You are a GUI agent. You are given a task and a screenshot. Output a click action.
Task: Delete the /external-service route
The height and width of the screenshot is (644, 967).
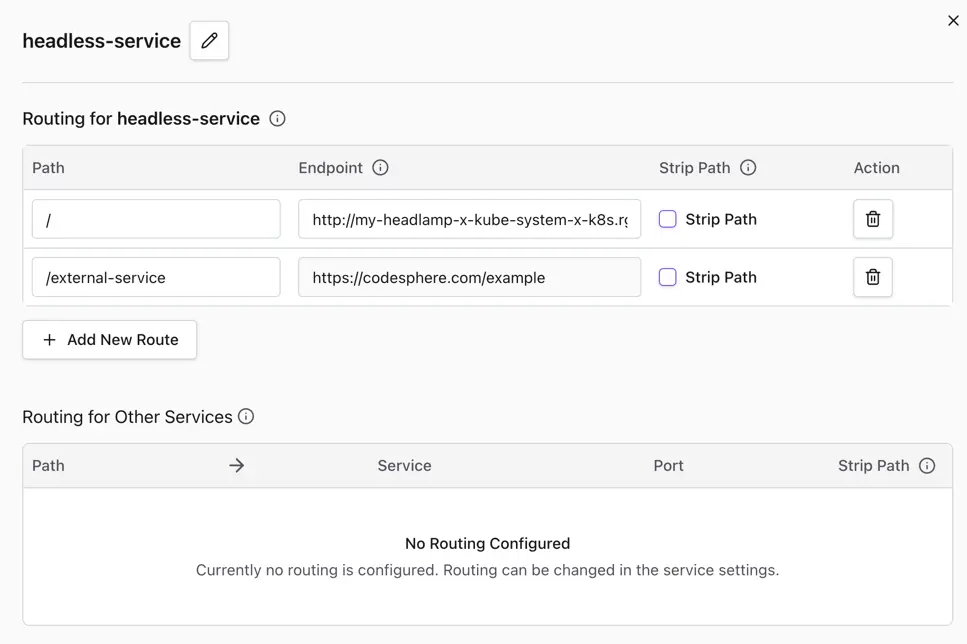coord(873,277)
